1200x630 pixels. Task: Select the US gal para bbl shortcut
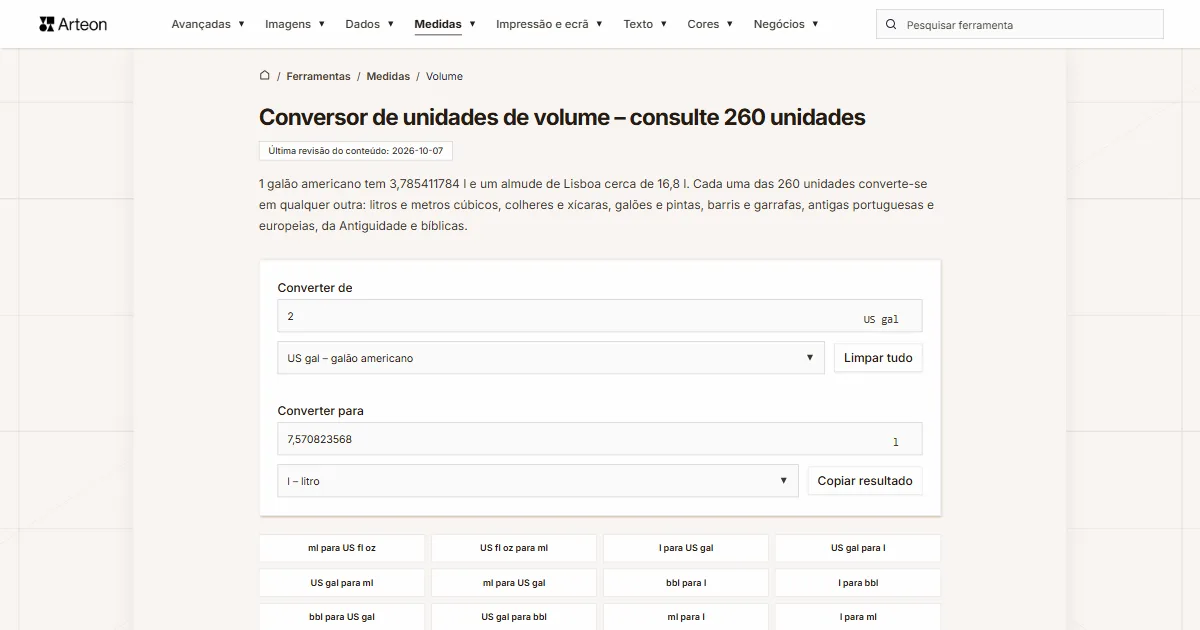[514, 617]
